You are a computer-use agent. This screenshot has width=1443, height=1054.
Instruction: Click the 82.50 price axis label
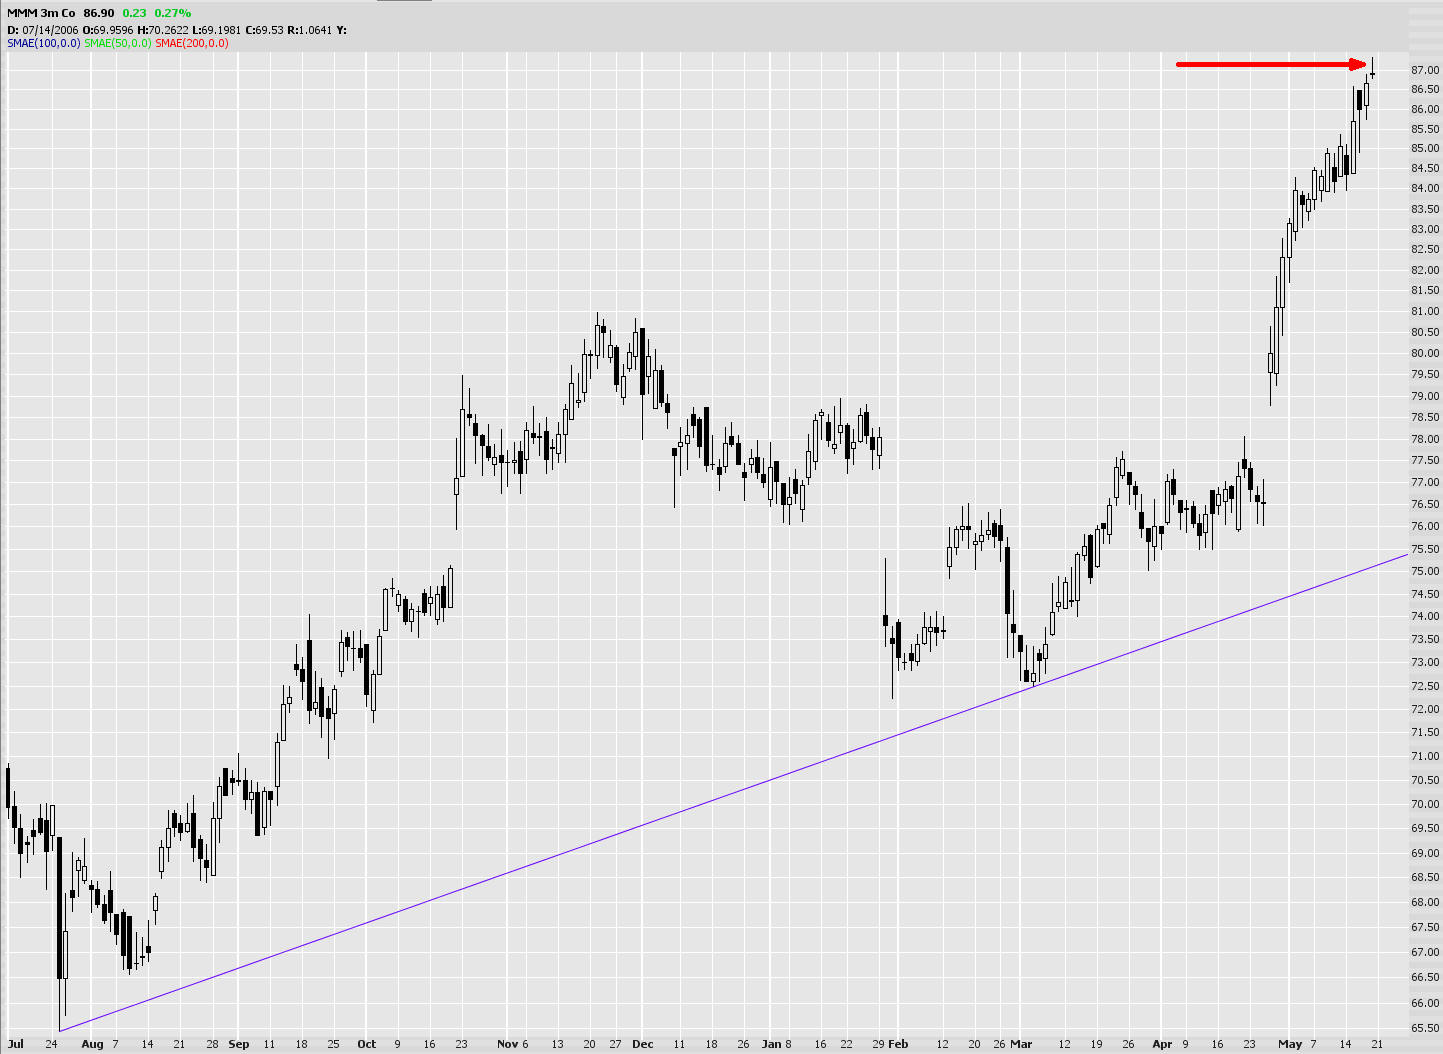coord(1425,250)
